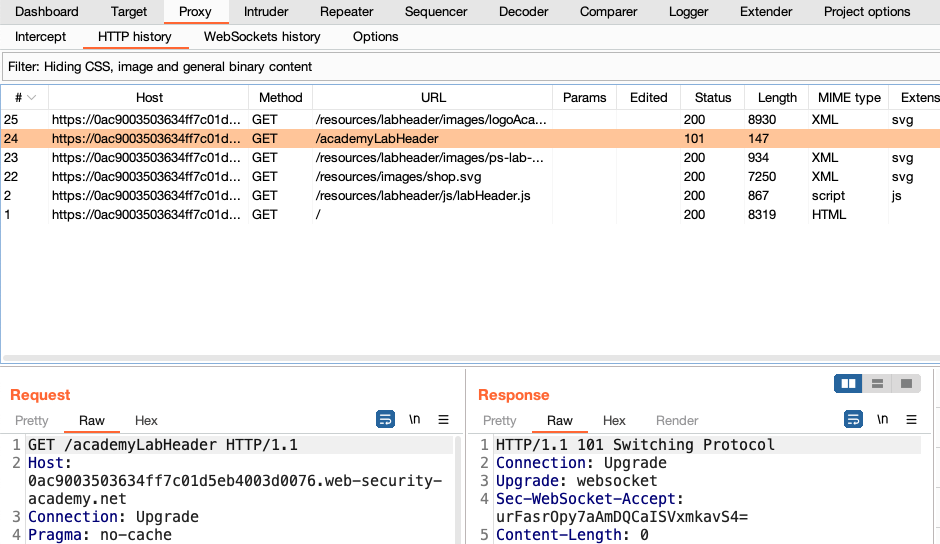Open the Comparer tab
The width and height of the screenshot is (940, 544).
pyautogui.click(x=608, y=11)
